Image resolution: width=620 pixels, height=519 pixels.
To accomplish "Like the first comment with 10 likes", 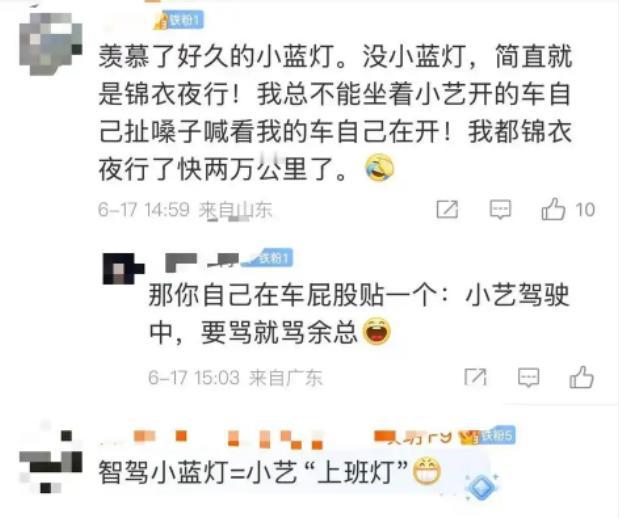I will [553, 209].
